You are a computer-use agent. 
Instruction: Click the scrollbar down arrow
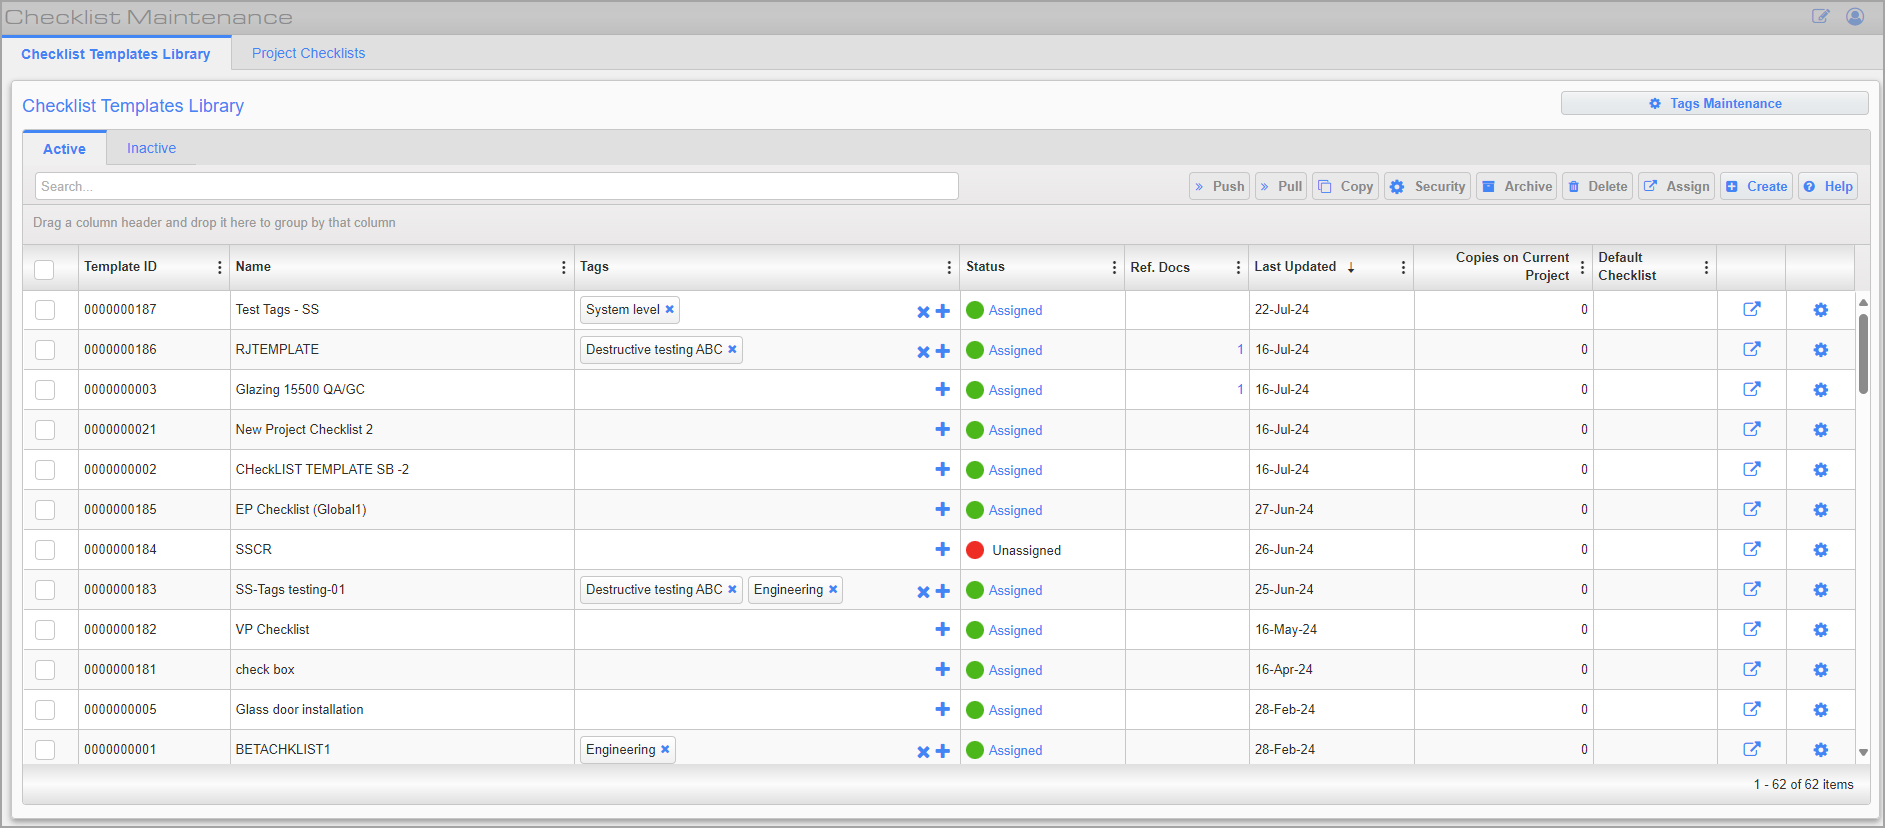[1863, 752]
